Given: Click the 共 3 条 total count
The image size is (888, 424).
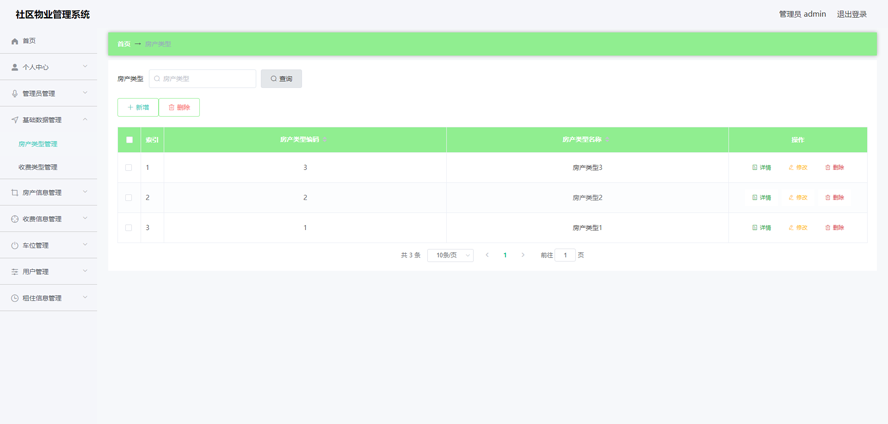Looking at the screenshot, I should pos(411,255).
